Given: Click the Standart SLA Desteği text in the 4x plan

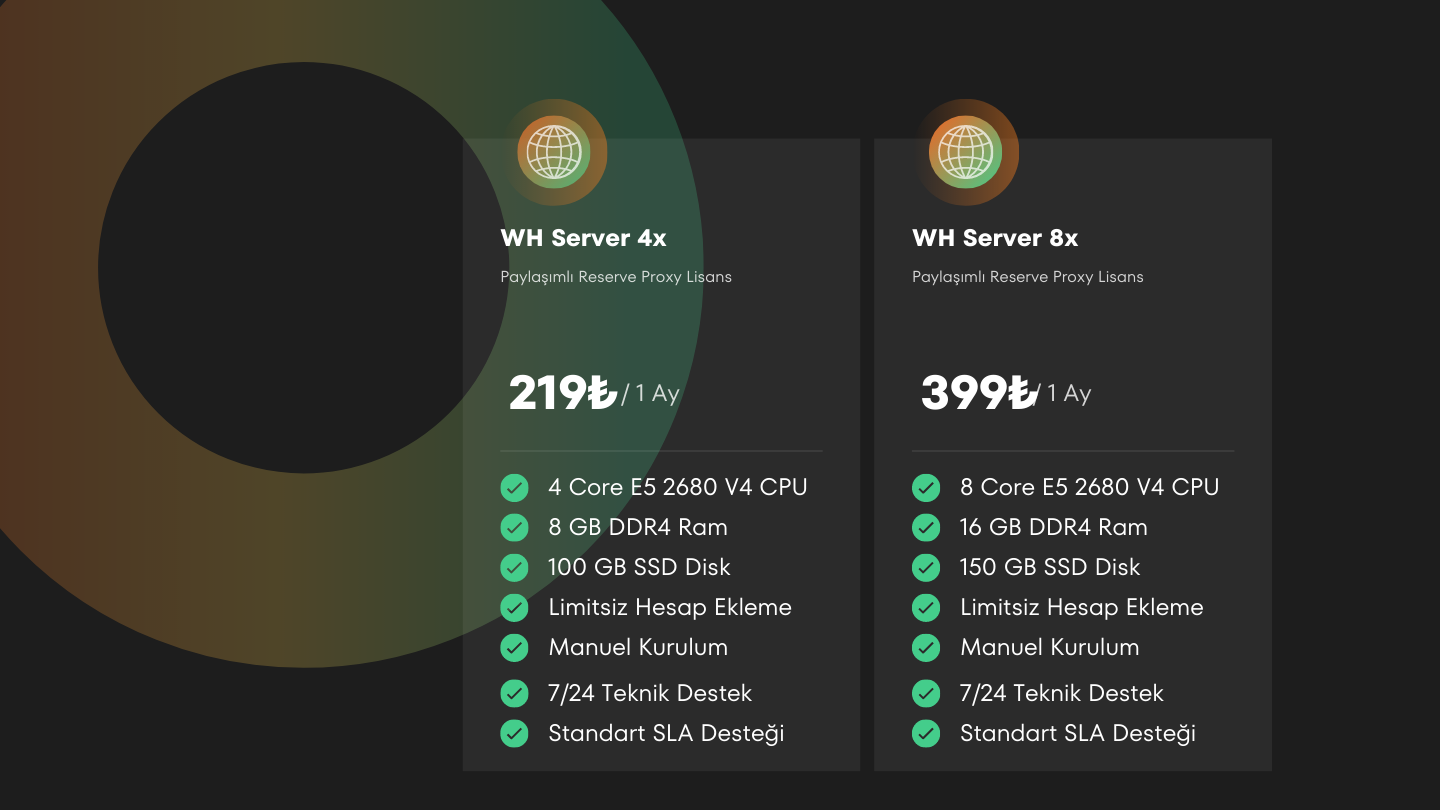Looking at the screenshot, I should click(x=666, y=734).
